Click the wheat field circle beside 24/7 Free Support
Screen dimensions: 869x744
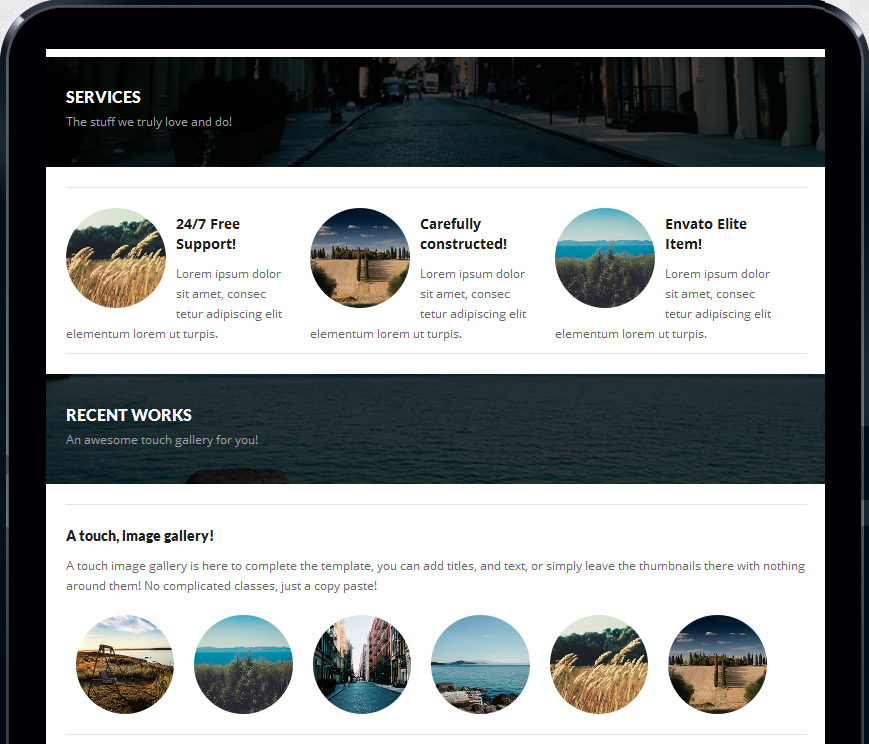pos(116,258)
